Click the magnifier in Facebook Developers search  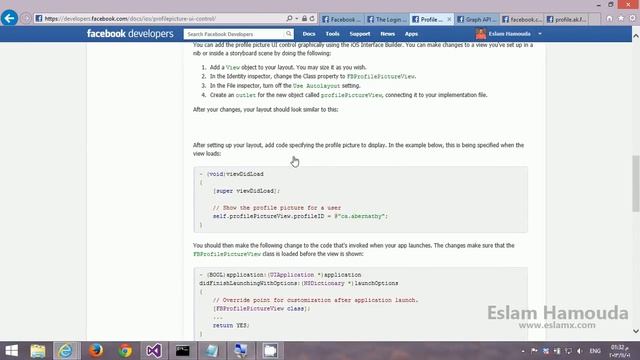(x=289, y=34)
